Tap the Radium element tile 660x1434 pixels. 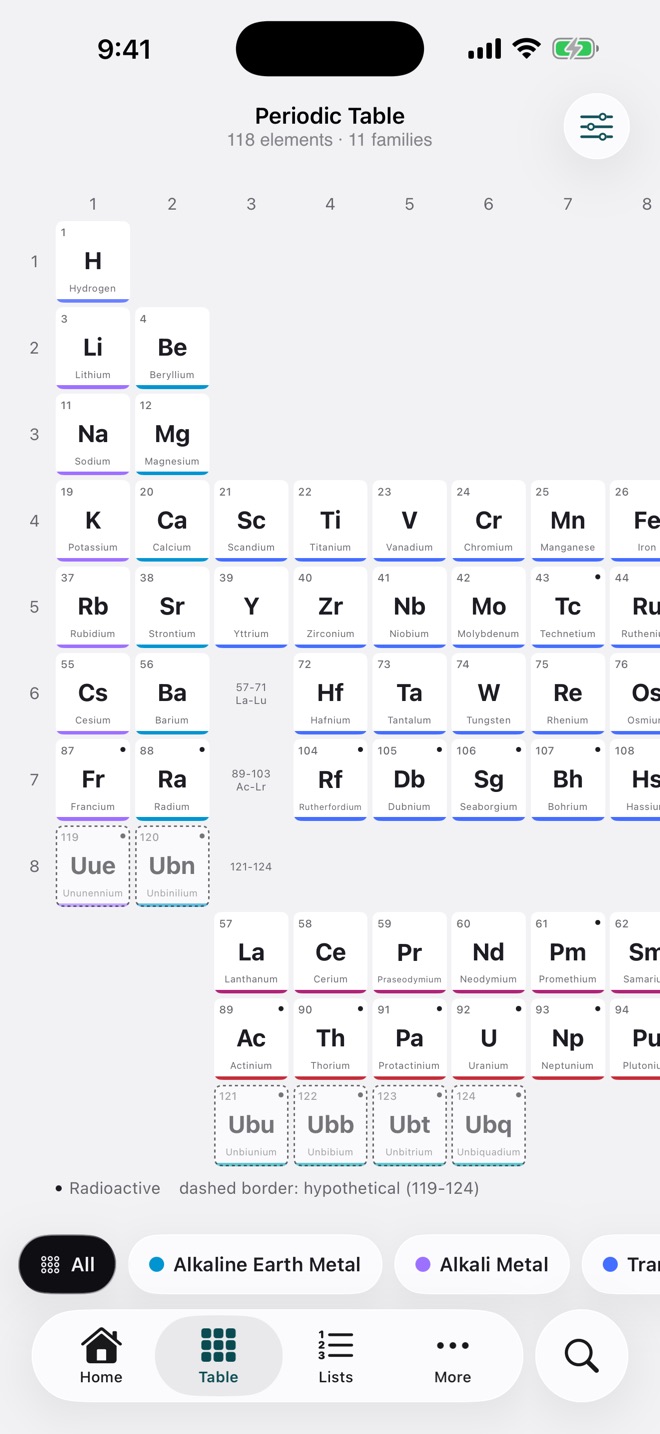[172, 780]
